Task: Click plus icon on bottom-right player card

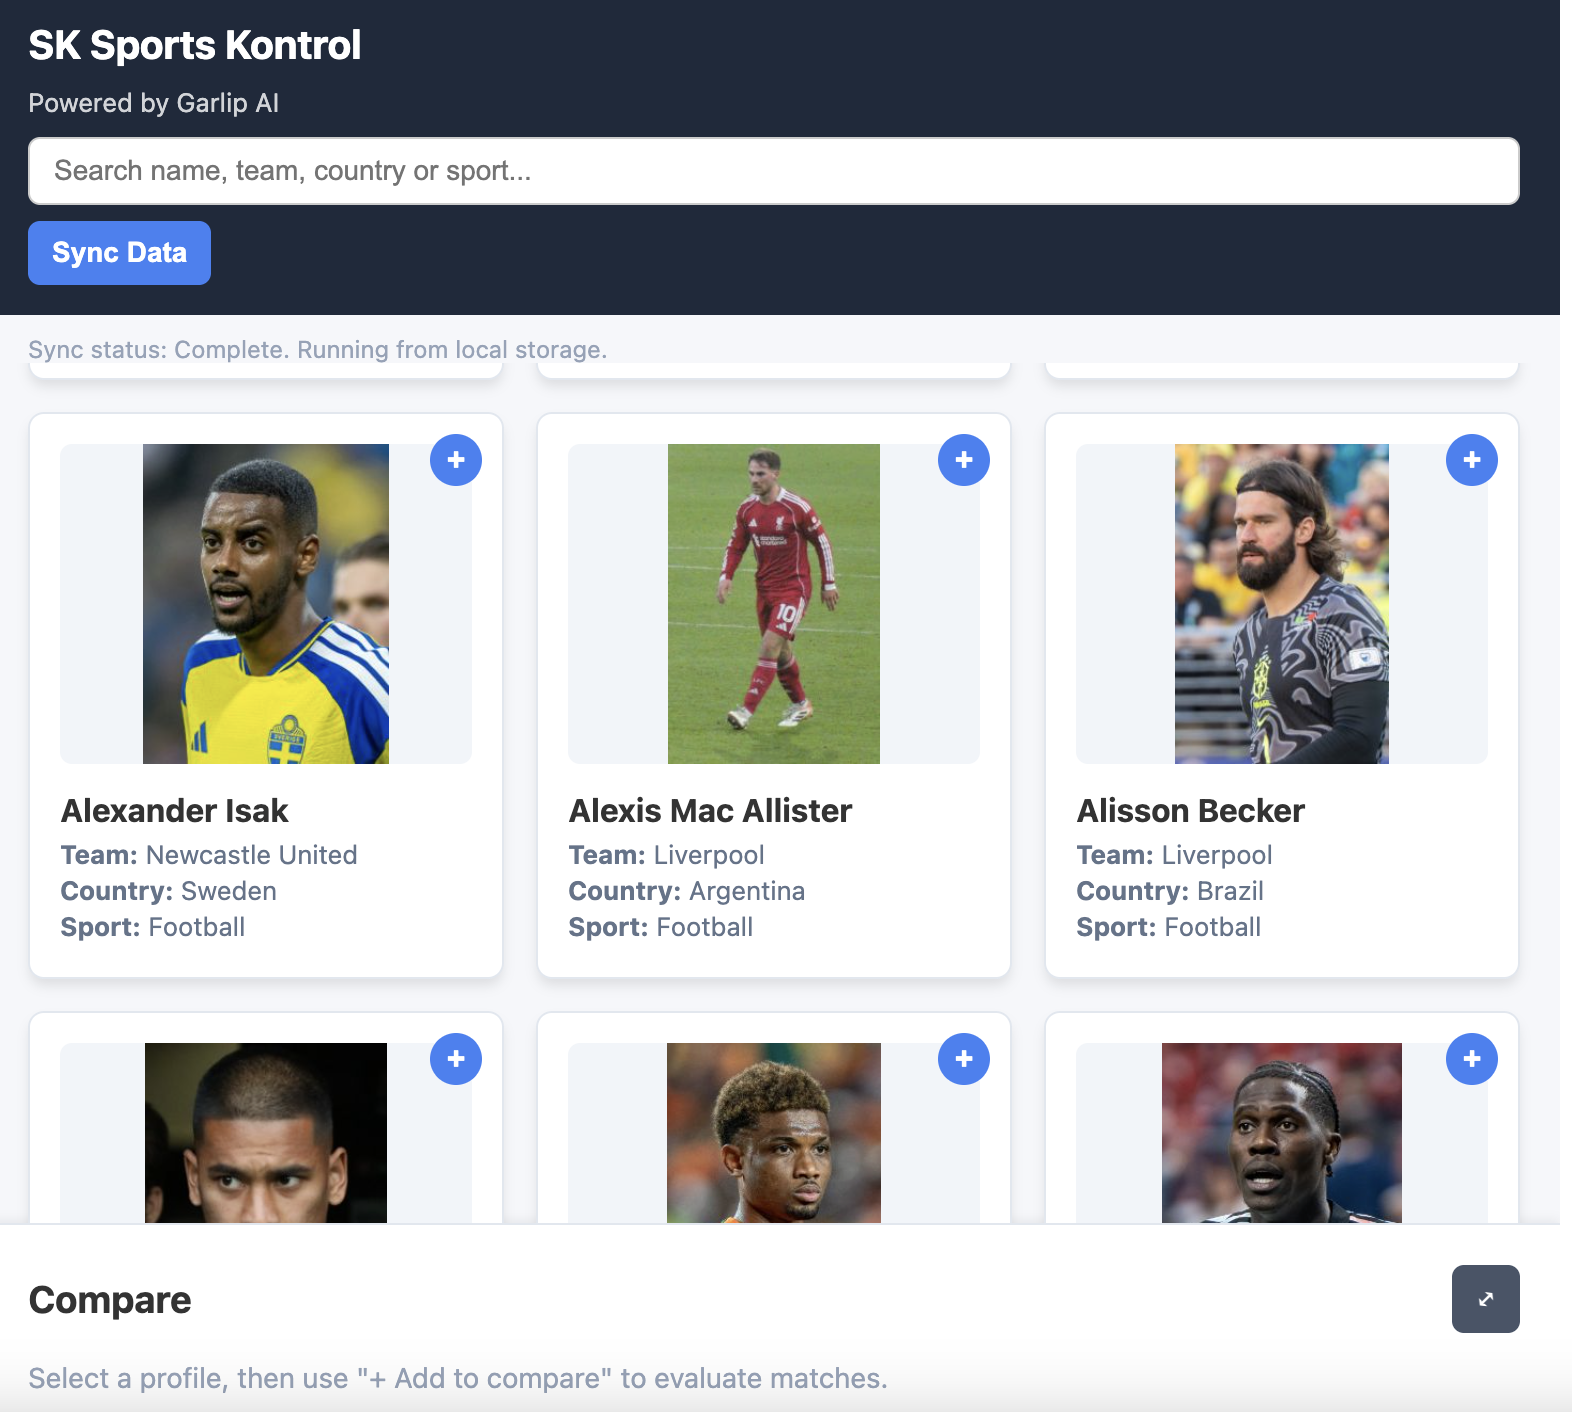Action: click(x=1472, y=1059)
